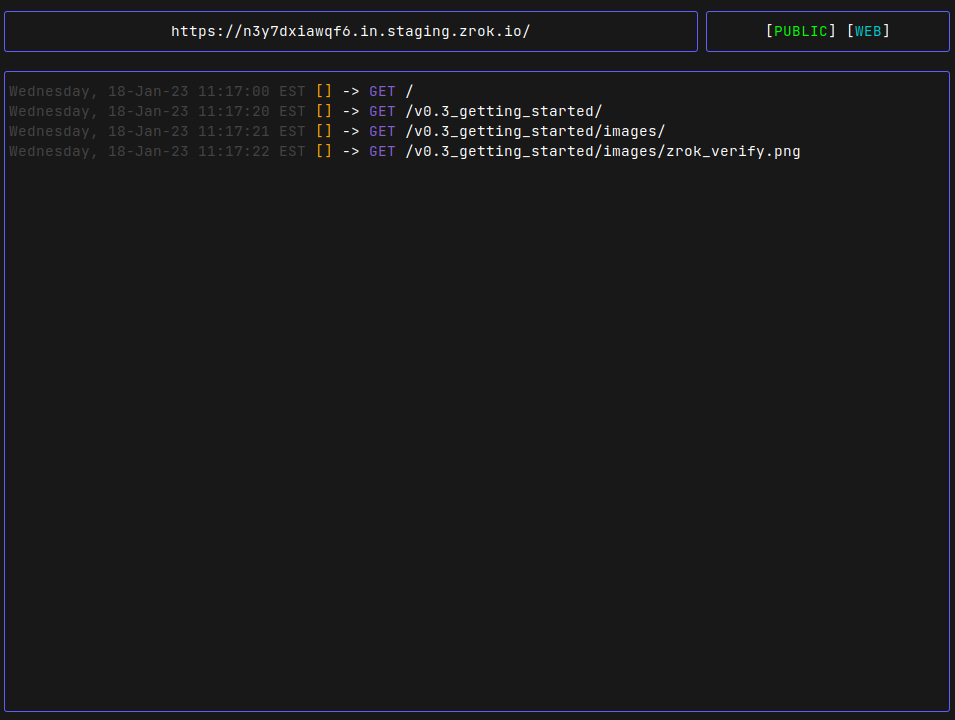Image resolution: width=955 pixels, height=720 pixels.
Task: Click the 11:17:20 EST timestamp
Action: (252, 111)
